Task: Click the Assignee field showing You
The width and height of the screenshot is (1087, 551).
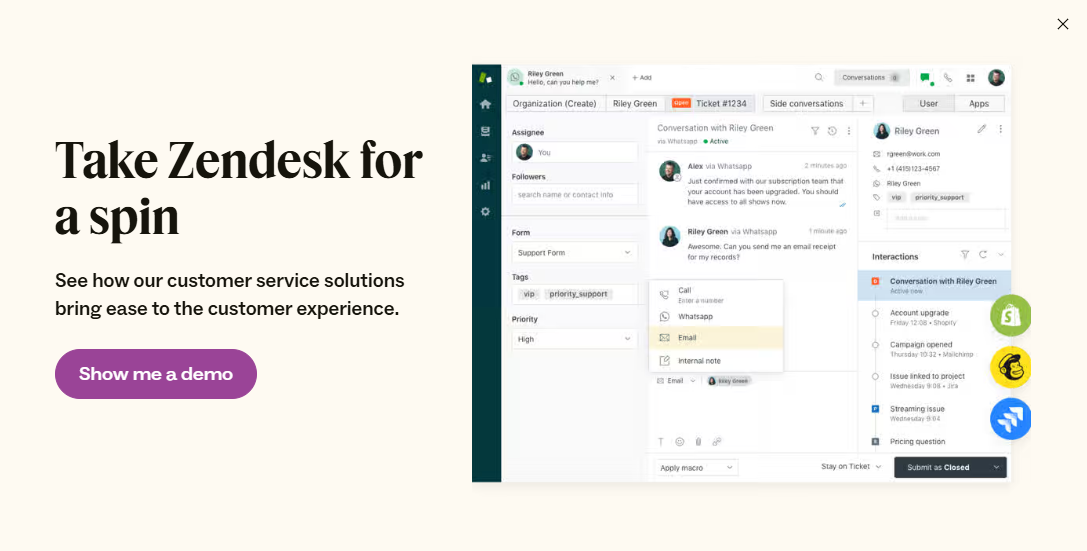Action: pyautogui.click(x=575, y=152)
